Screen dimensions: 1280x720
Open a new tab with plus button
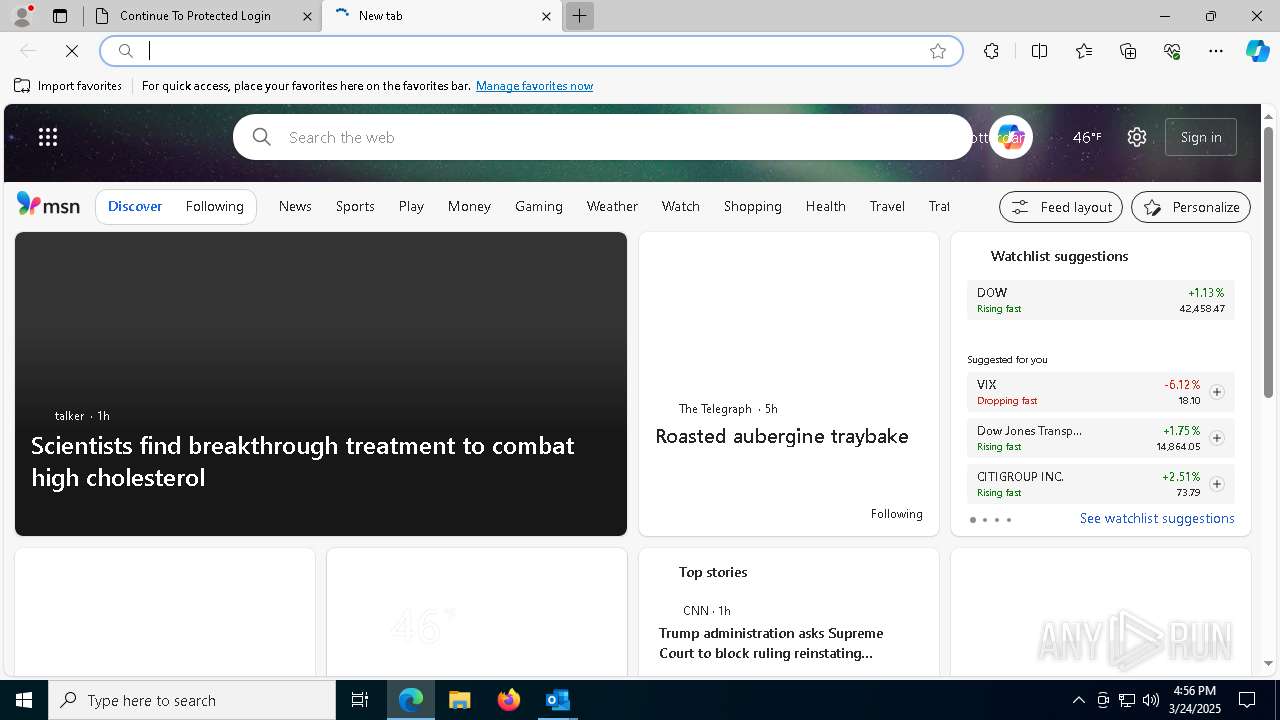click(579, 16)
